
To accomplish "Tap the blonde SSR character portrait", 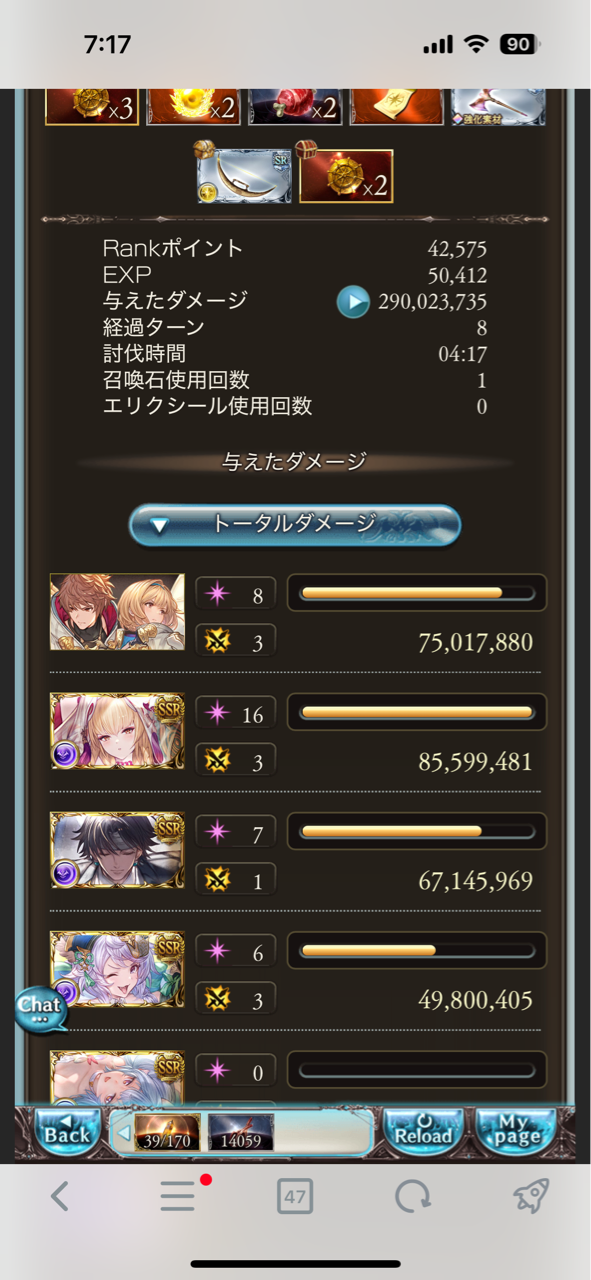I will pyautogui.click(x=118, y=731).
